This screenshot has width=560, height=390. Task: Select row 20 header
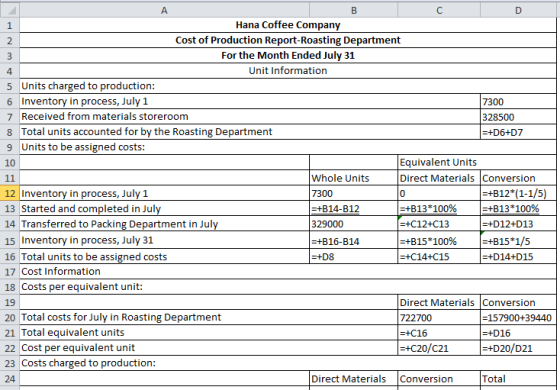[x=10, y=317]
